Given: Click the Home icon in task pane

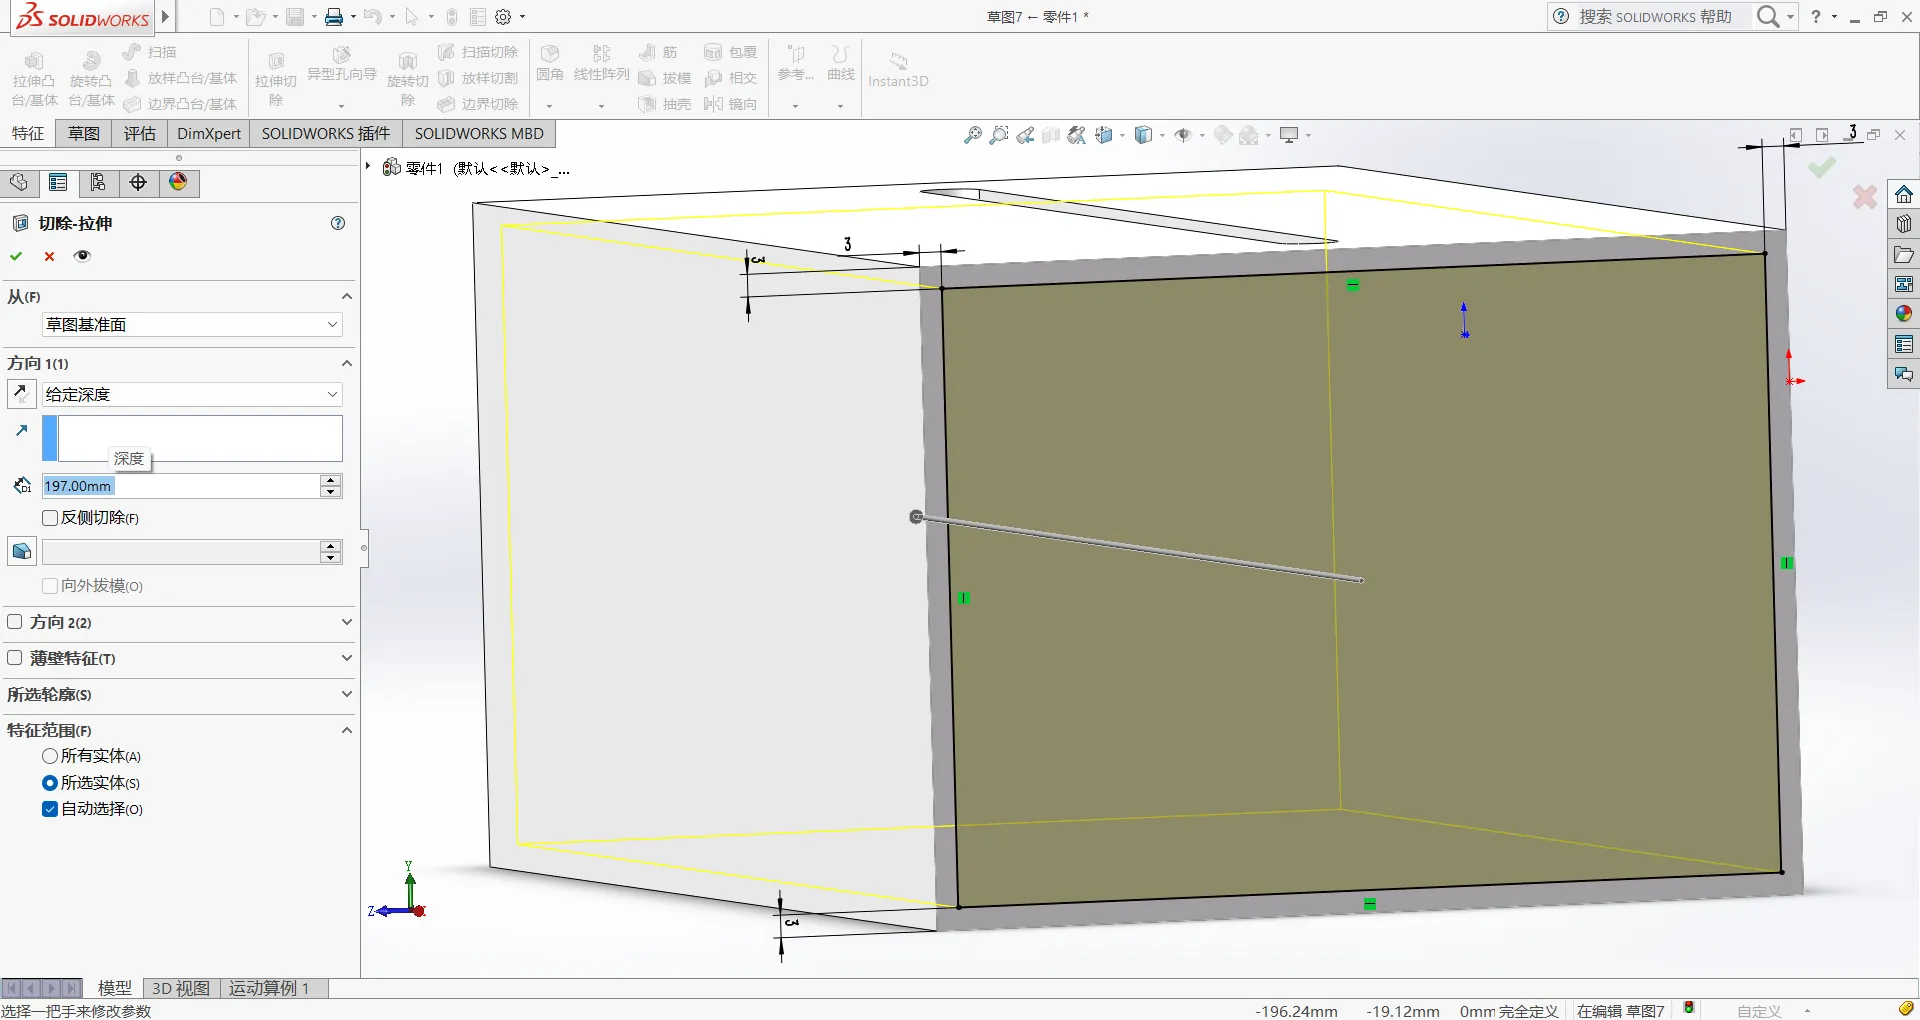Looking at the screenshot, I should click(1903, 194).
